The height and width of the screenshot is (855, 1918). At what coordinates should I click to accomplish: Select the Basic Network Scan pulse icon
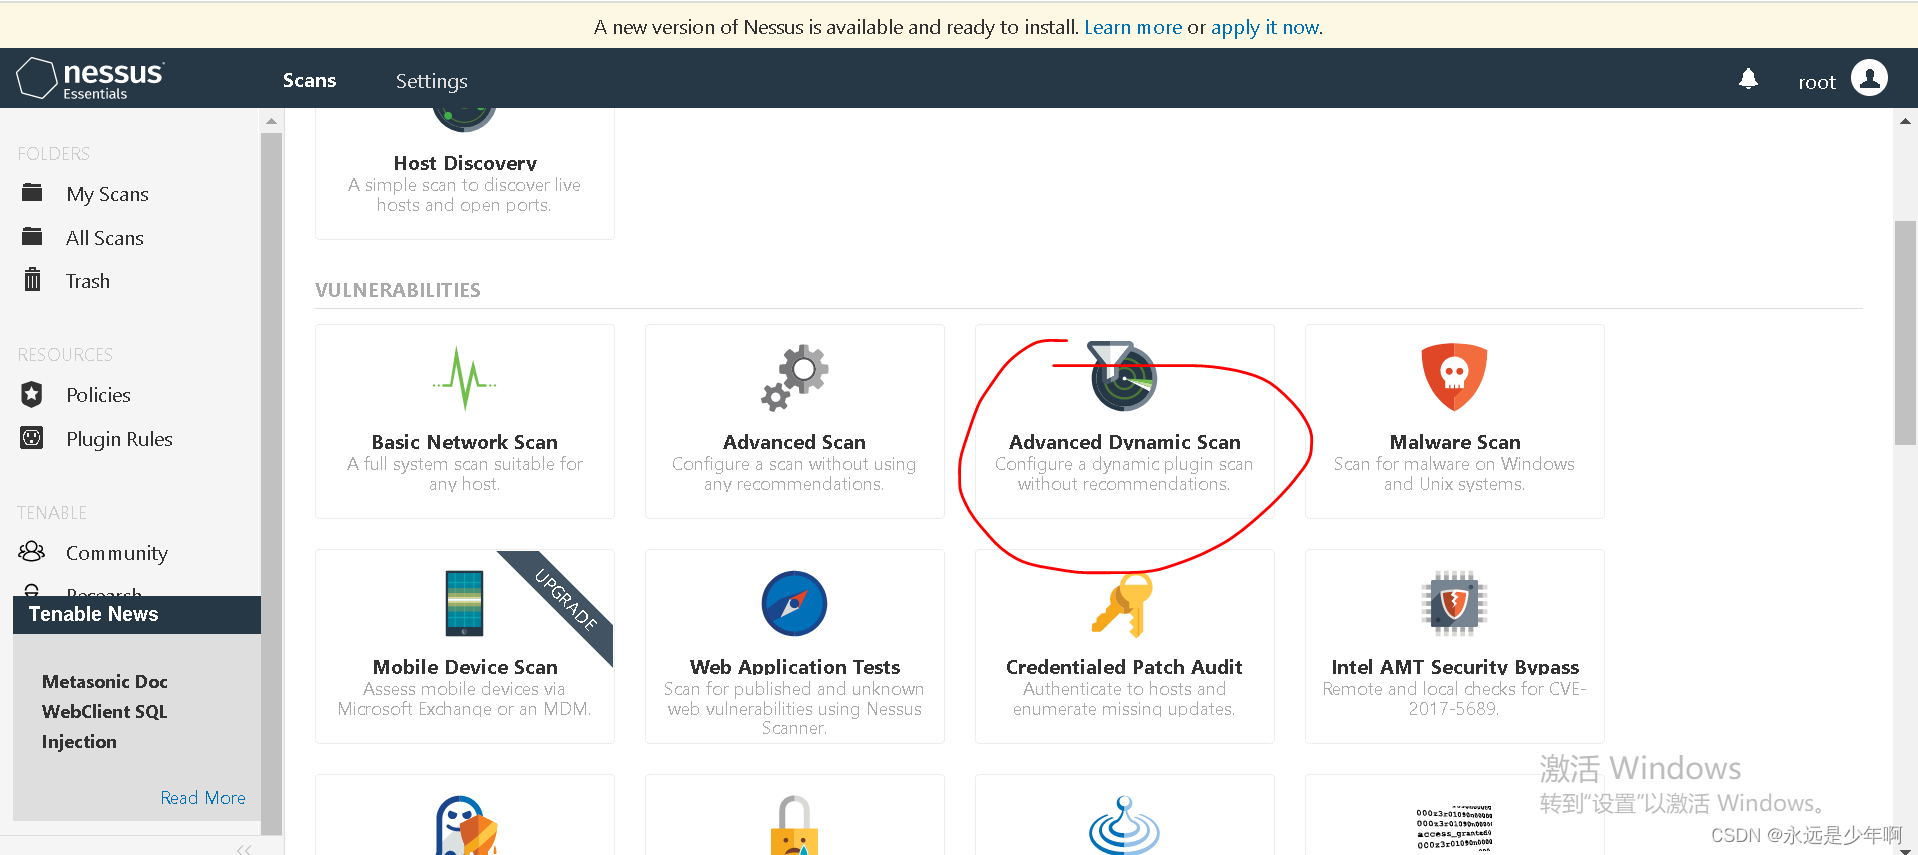click(x=465, y=378)
